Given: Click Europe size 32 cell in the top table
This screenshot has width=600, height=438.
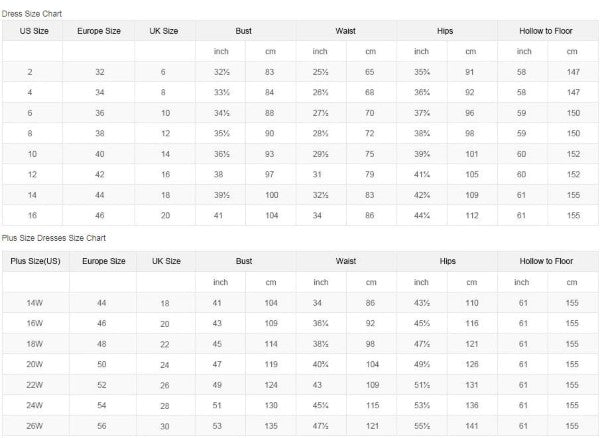Looking at the screenshot, I should click(100, 72).
